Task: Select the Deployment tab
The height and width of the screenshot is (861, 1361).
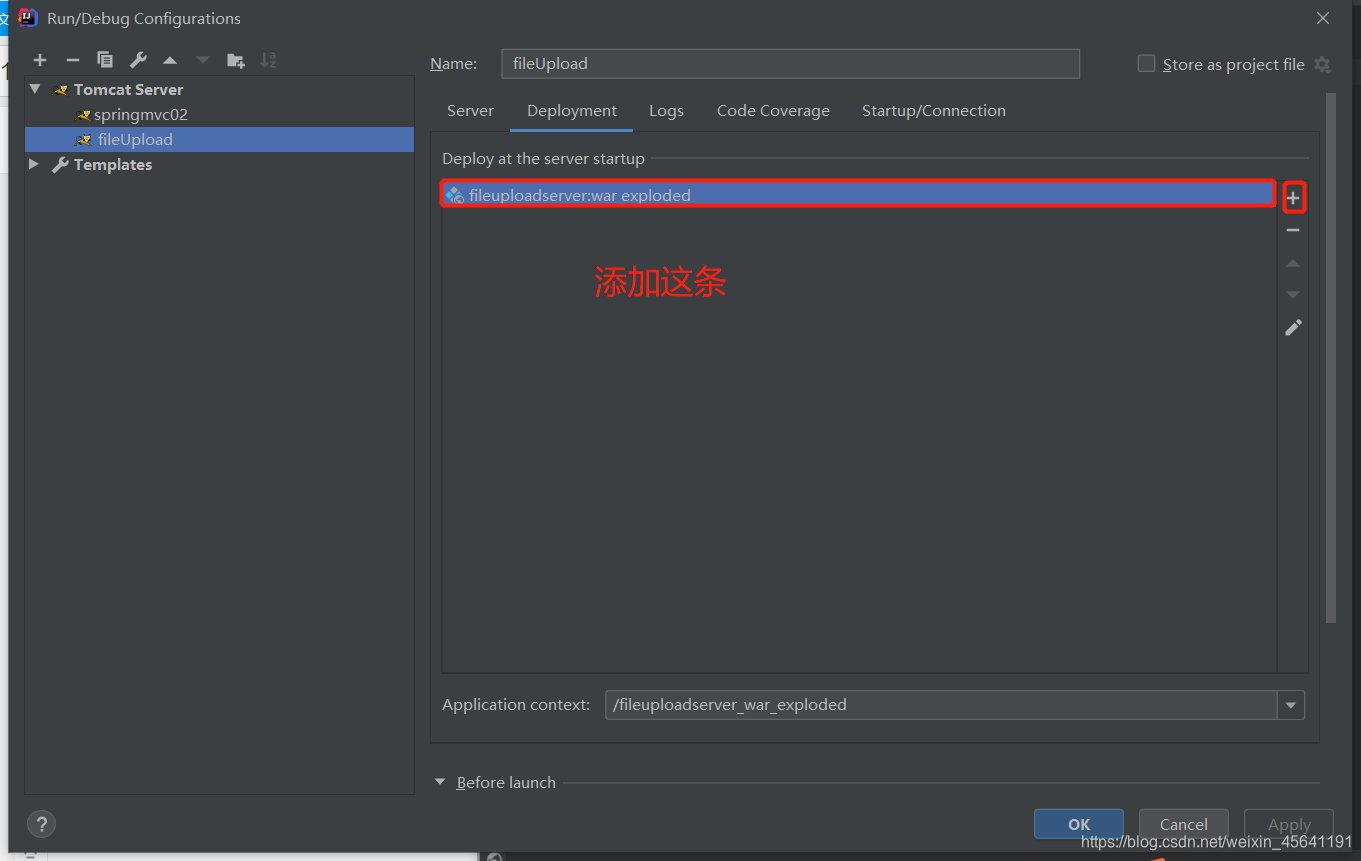Action: coord(572,111)
